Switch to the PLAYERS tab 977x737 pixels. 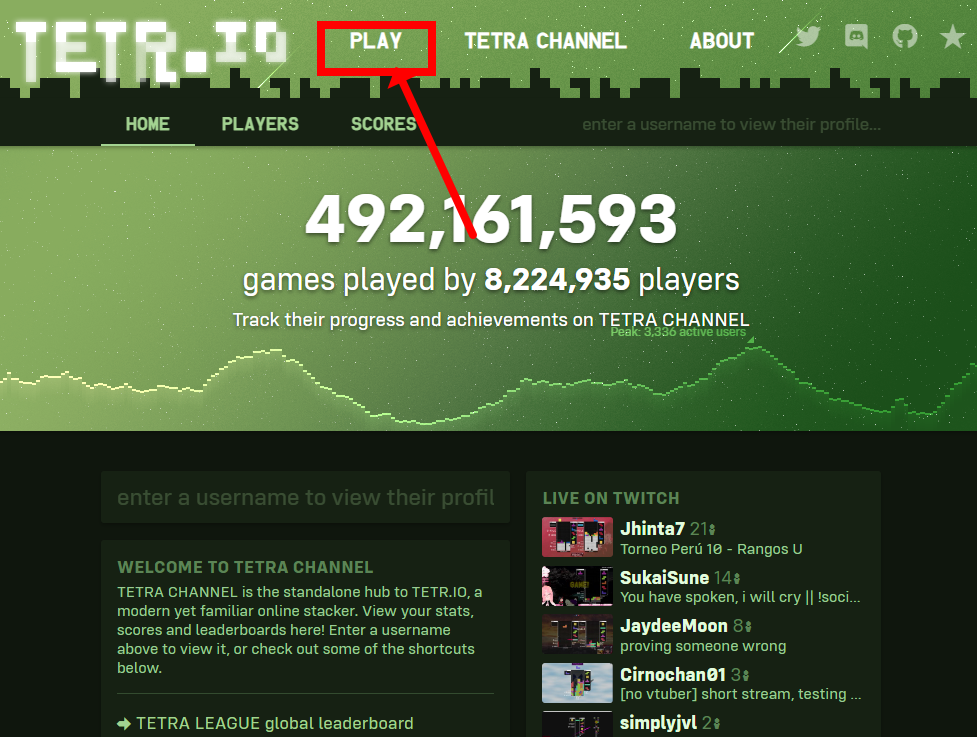point(260,124)
